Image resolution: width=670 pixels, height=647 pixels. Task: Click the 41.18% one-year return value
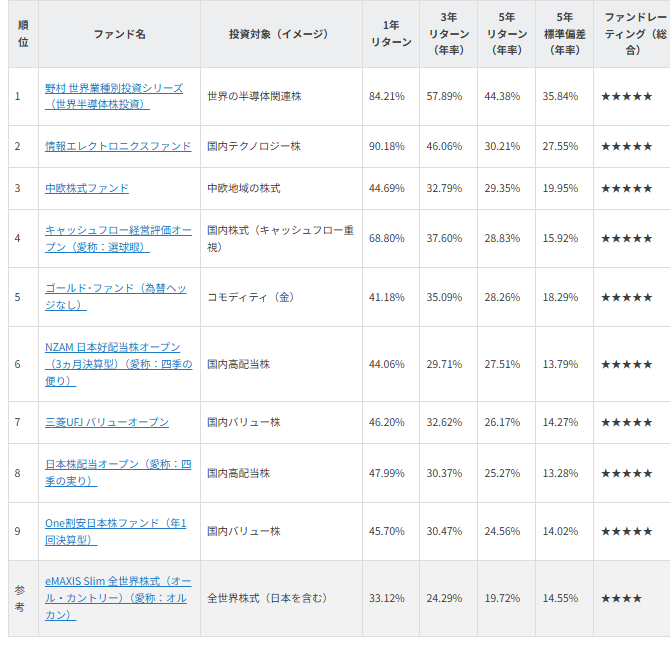387,297
